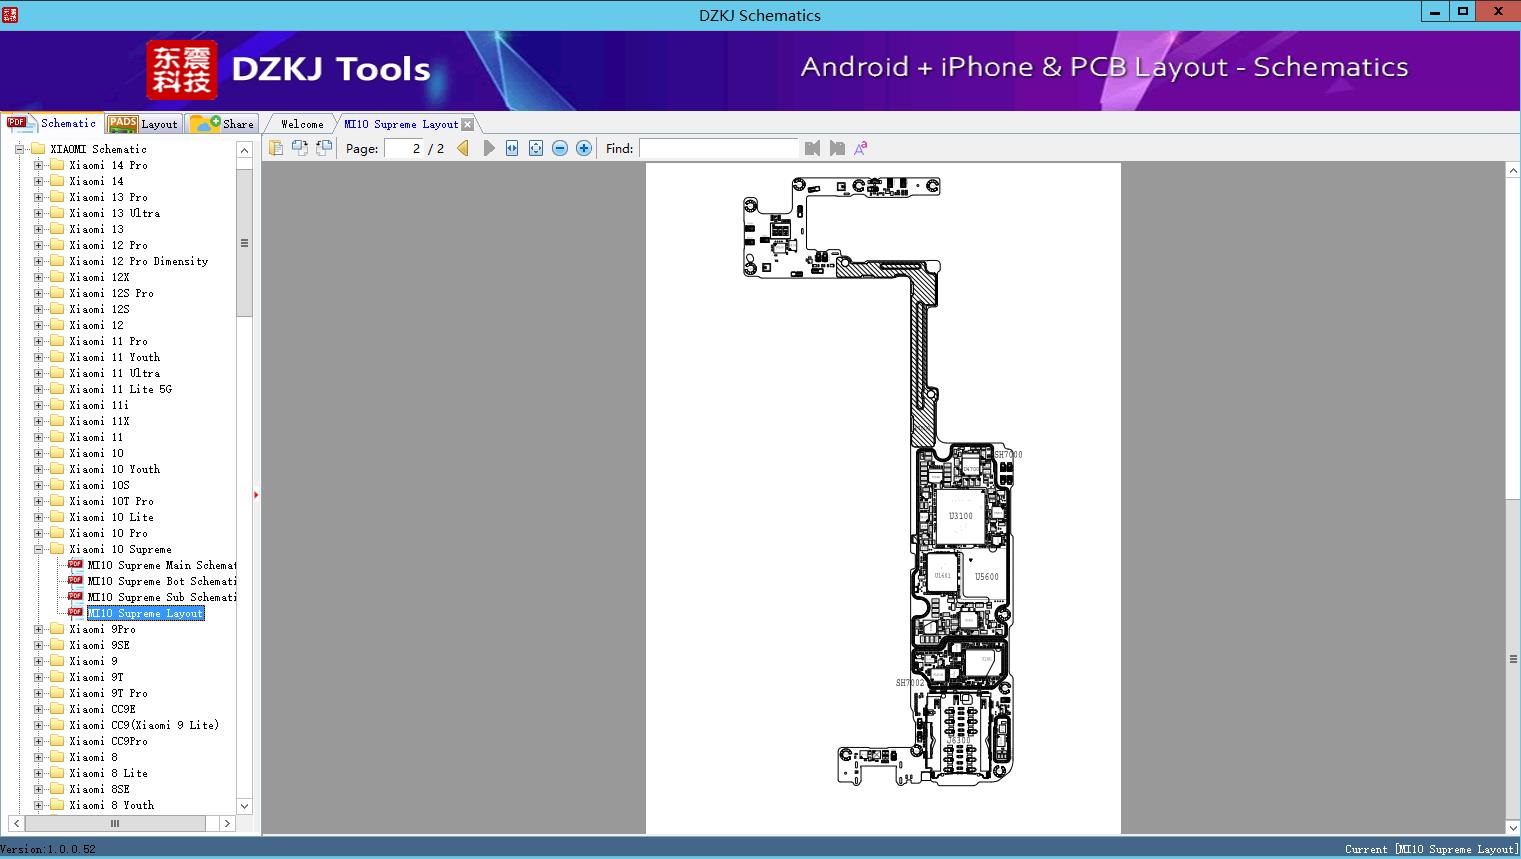Close the MI10 Supreme Layout tab
Image resolution: width=1521 pixels, height=859 pixels.
point(468,124)
